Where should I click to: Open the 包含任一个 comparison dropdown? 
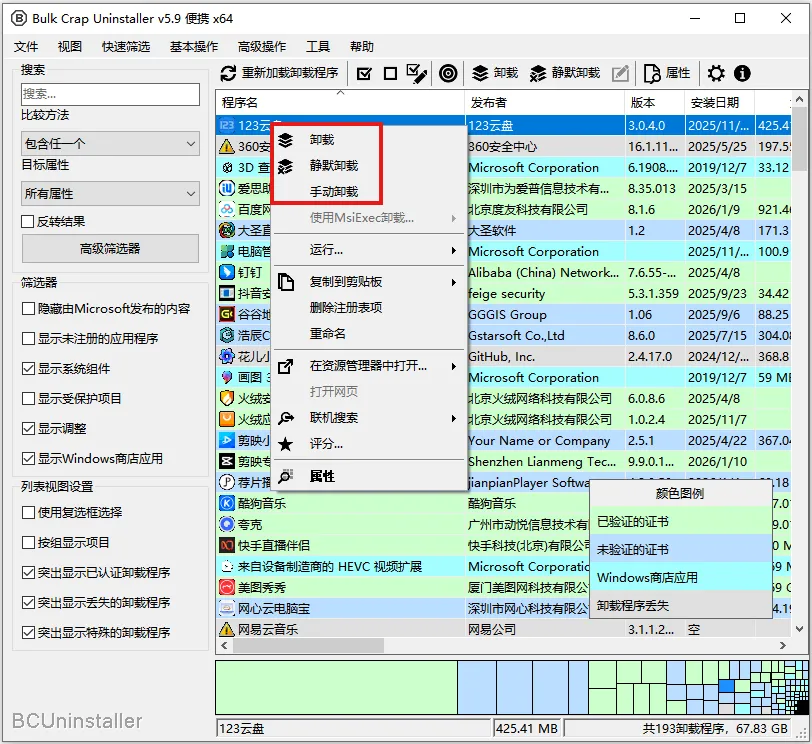[110, 143]
